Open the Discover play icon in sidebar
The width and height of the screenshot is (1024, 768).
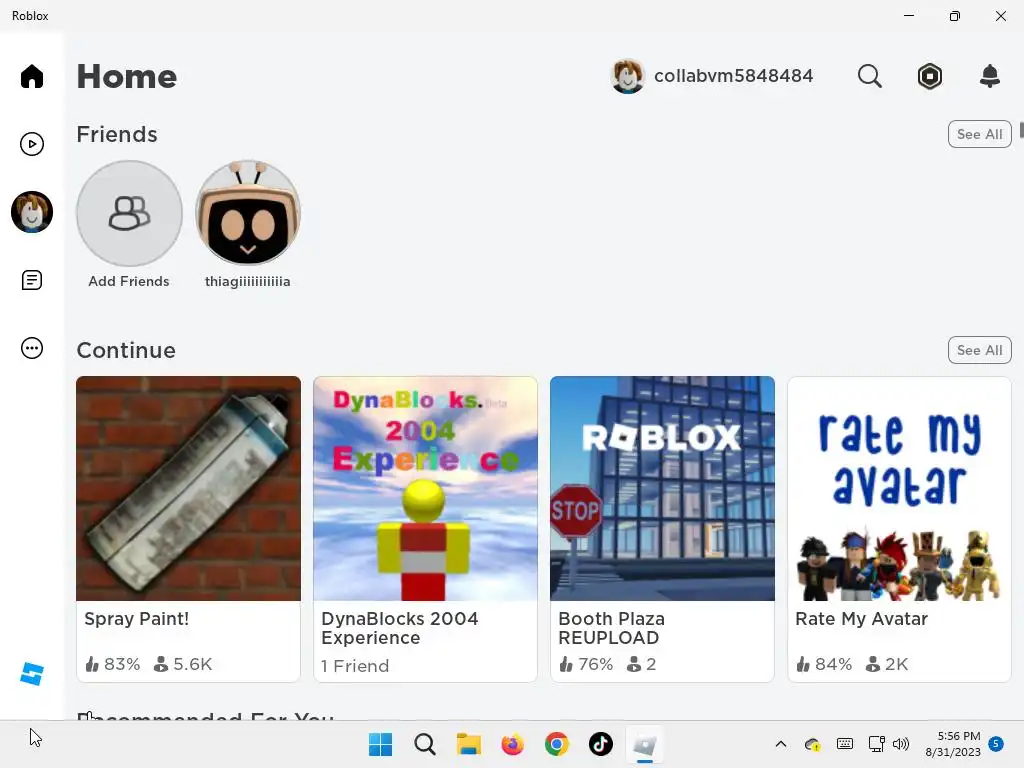tap(31, 144)
